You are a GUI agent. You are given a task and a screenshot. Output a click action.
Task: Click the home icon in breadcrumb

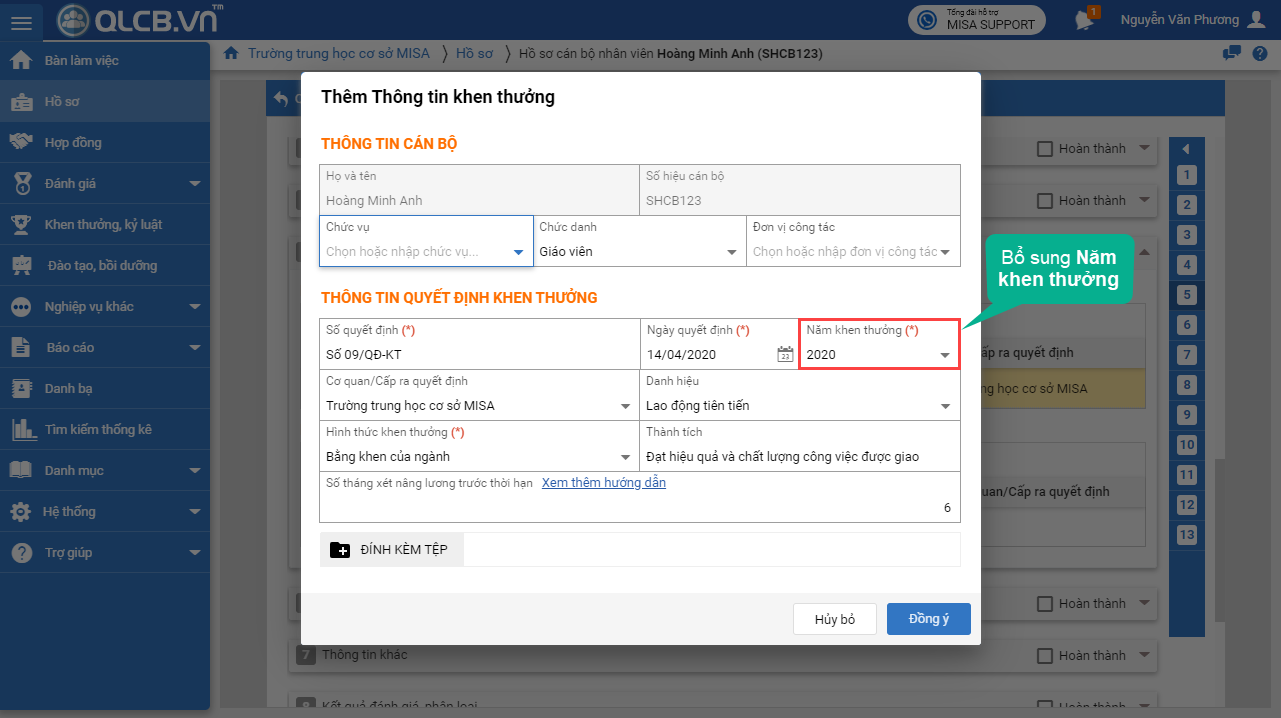(x=231, y=53)
